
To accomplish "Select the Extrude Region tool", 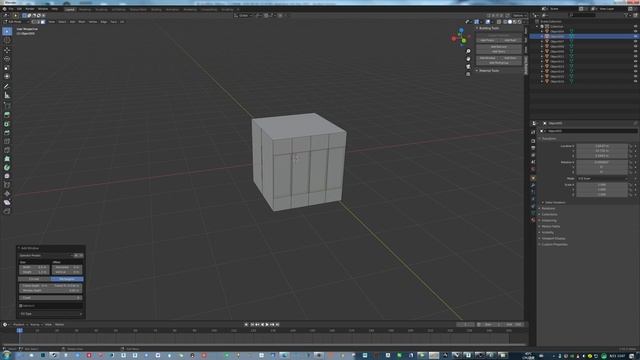I will point(7,115).
